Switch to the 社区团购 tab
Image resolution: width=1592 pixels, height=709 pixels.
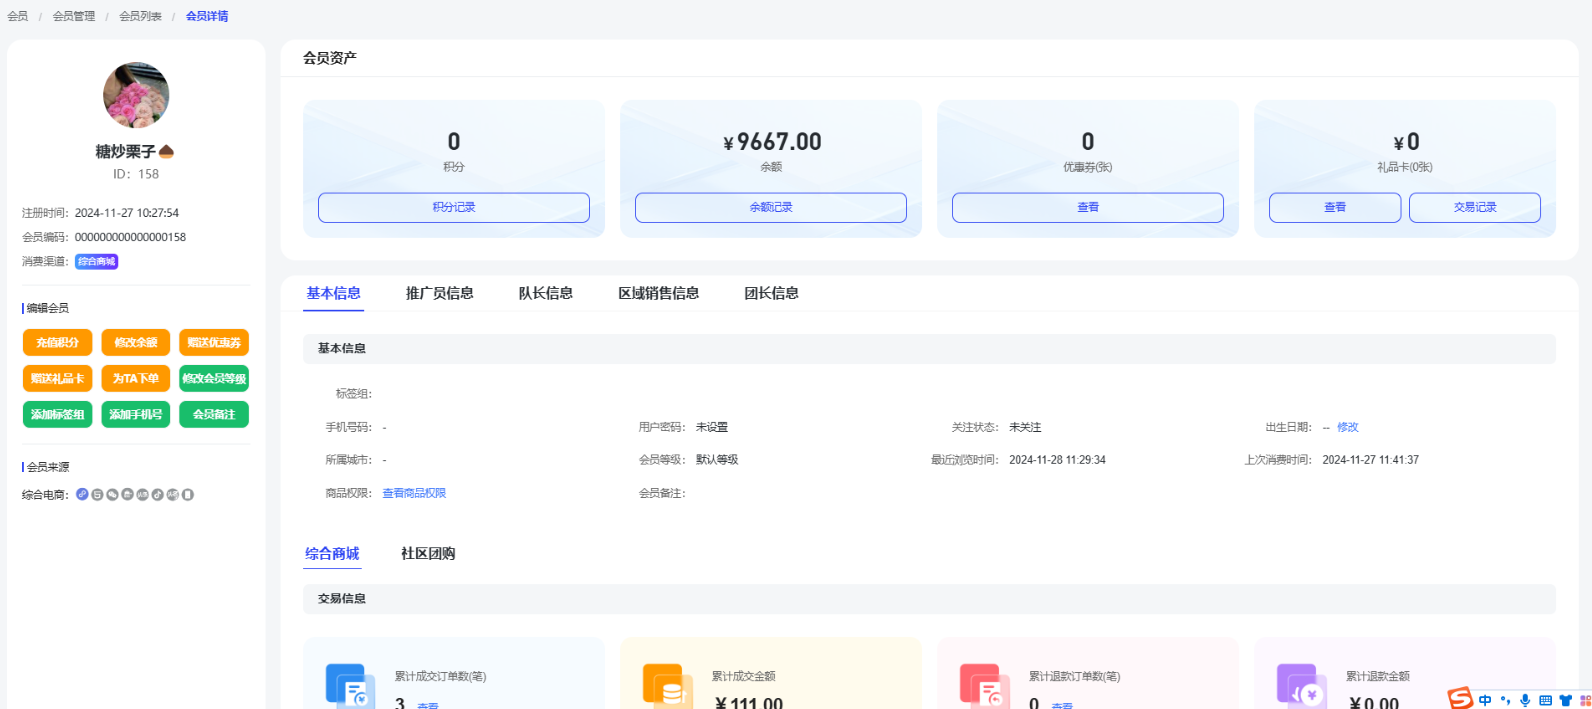click(428, 553)
